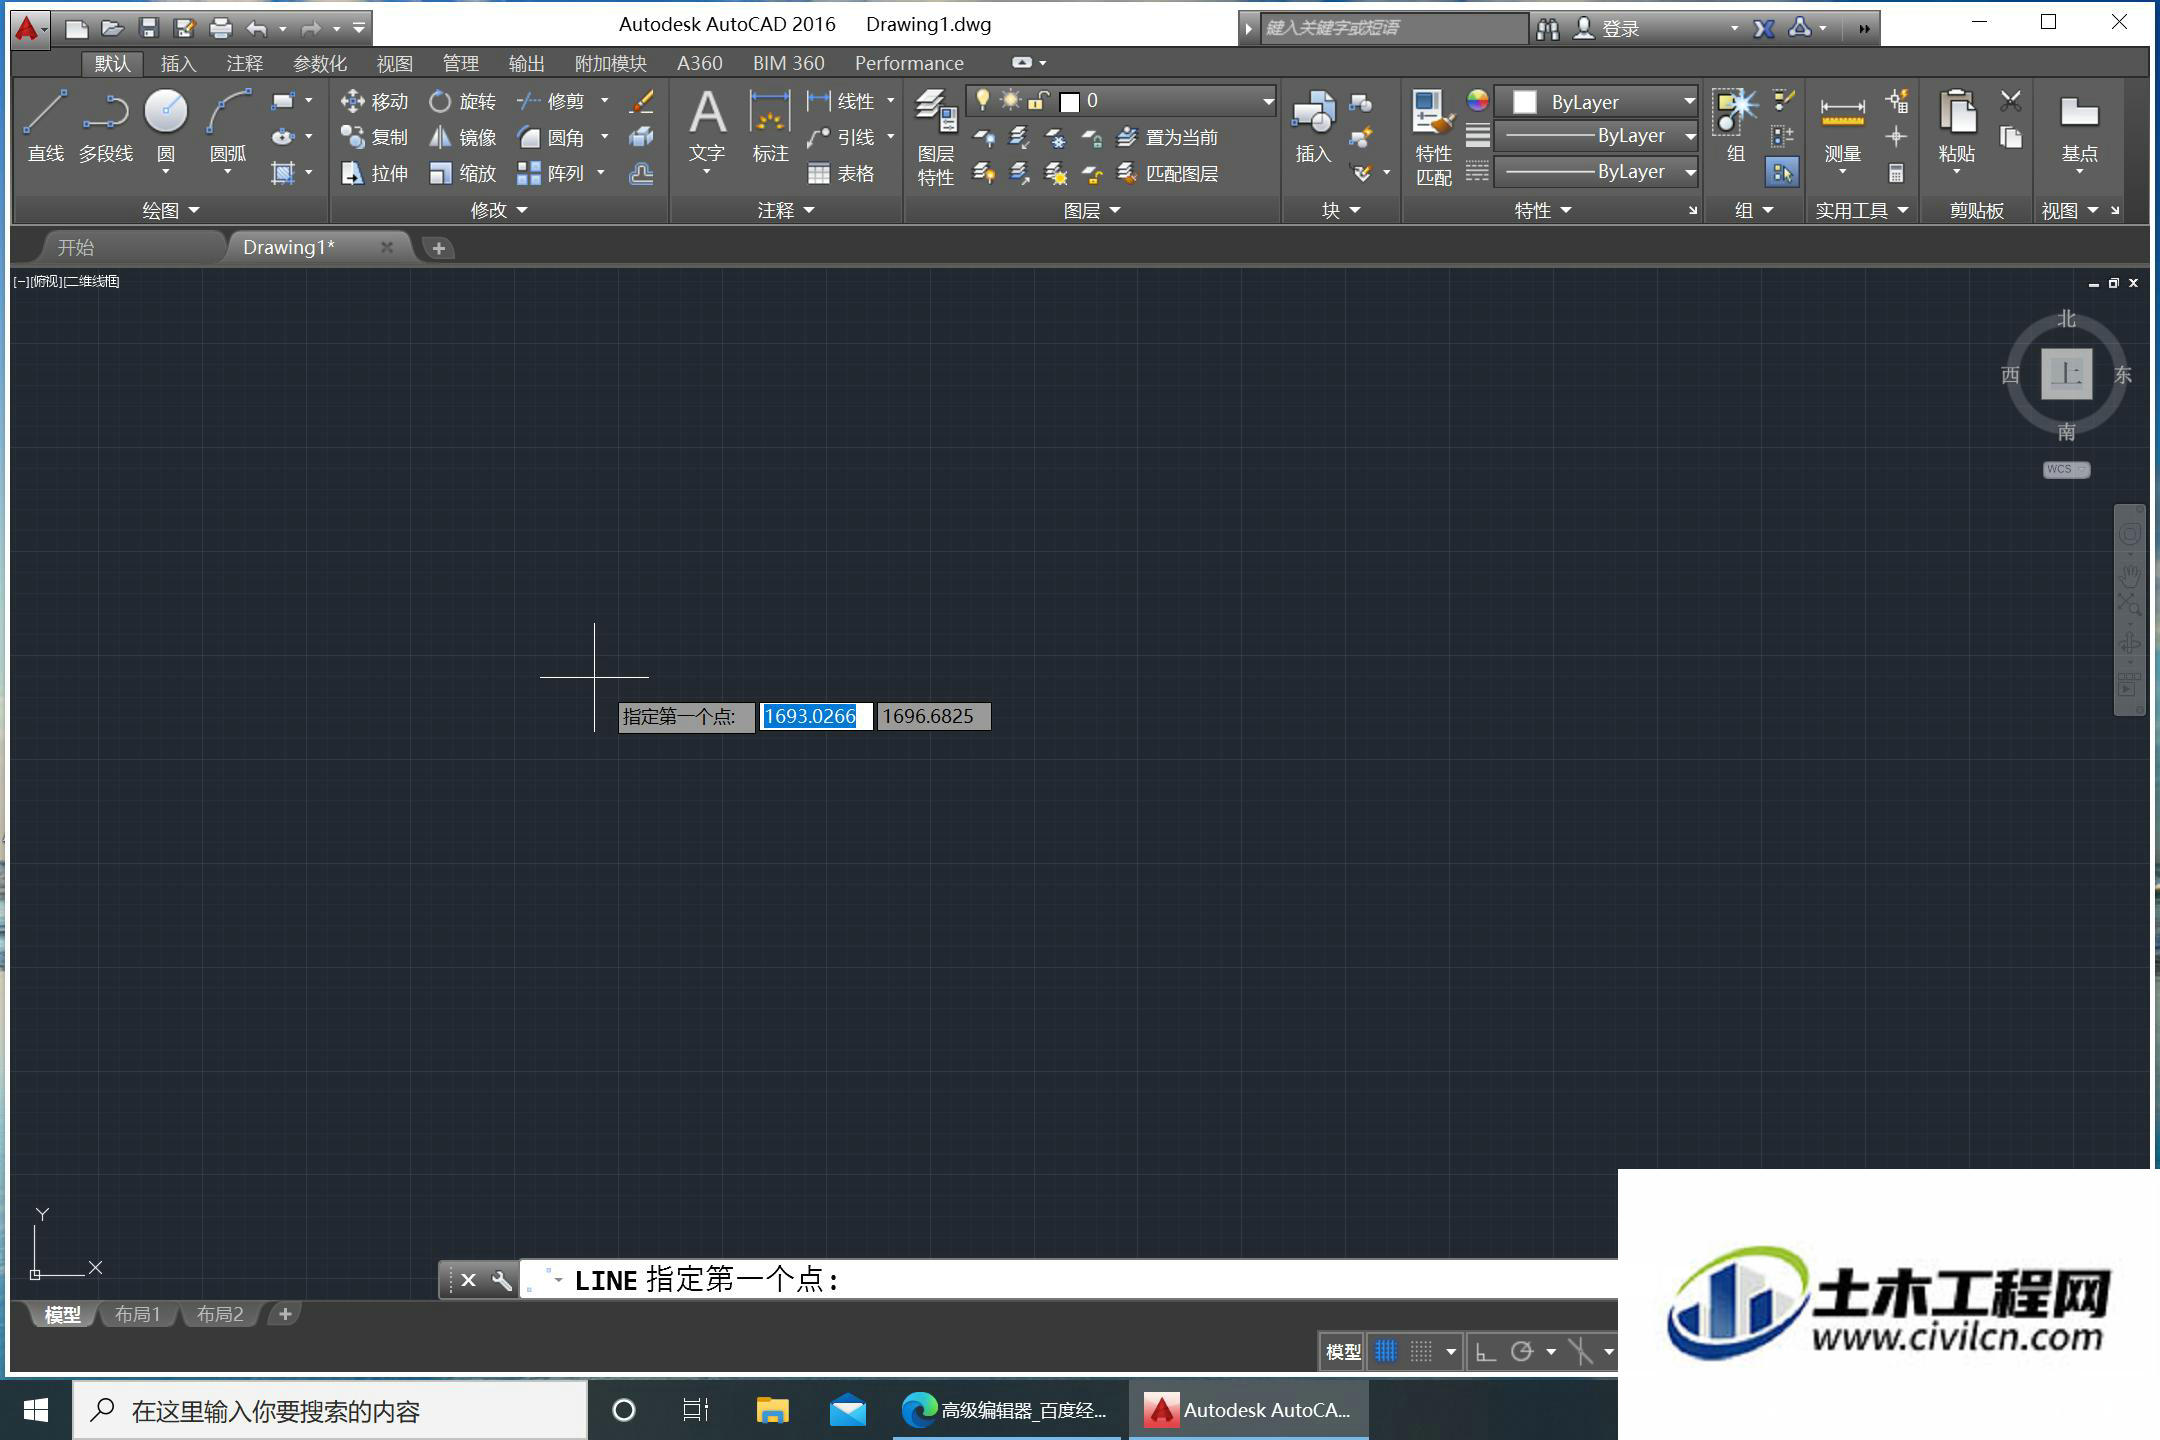Toggle layer 0 on/off lightbulb
The height and width of the screenshot is (1440, 2160).
pyautogui.click(x=983, y=100)
